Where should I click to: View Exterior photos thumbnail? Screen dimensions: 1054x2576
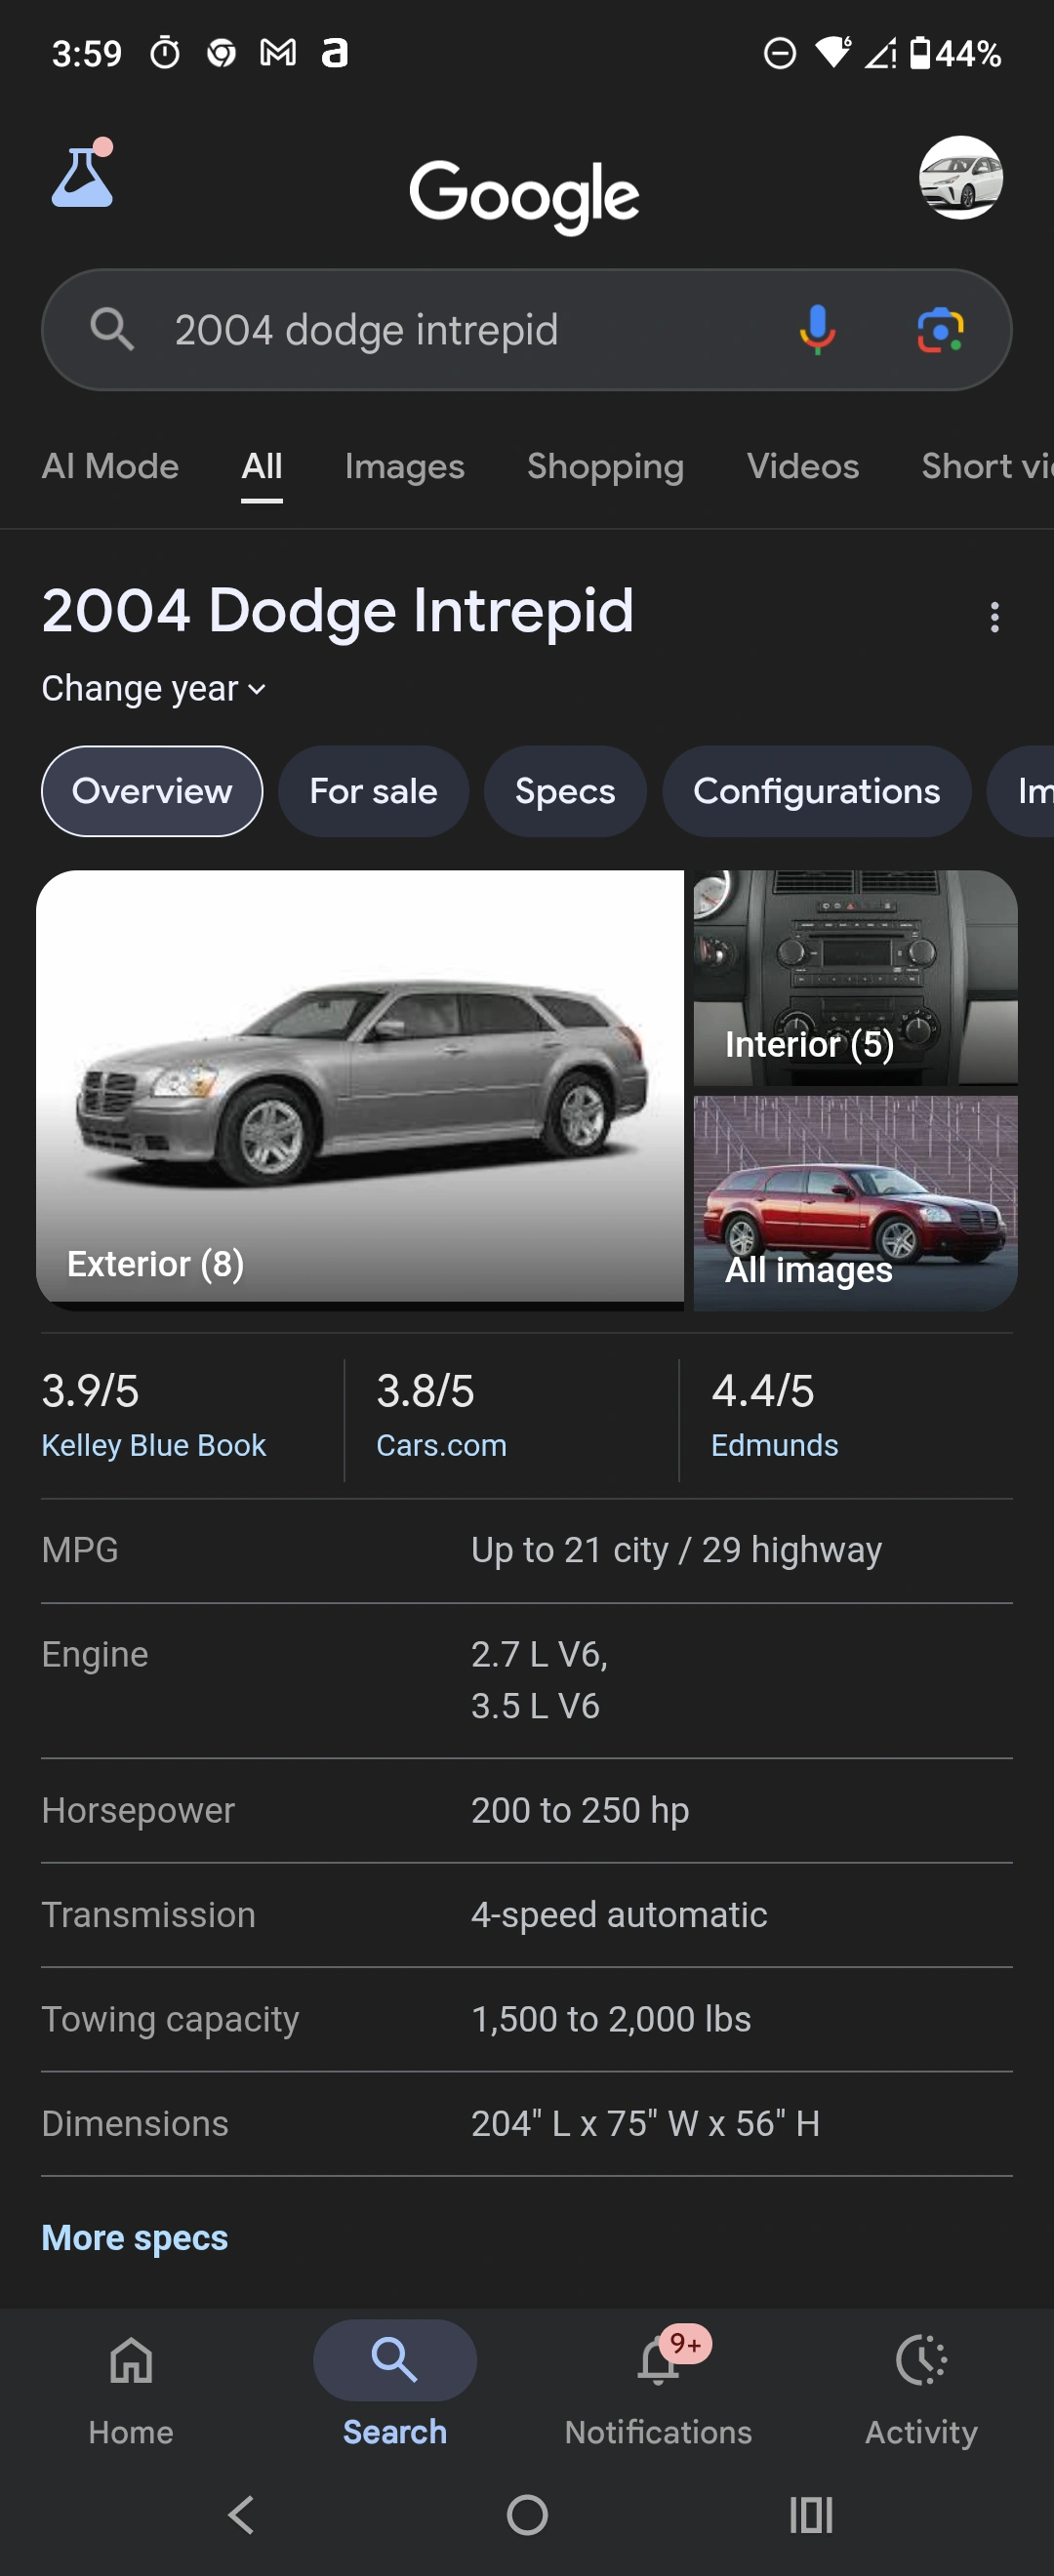click(x=360, y=1086)
